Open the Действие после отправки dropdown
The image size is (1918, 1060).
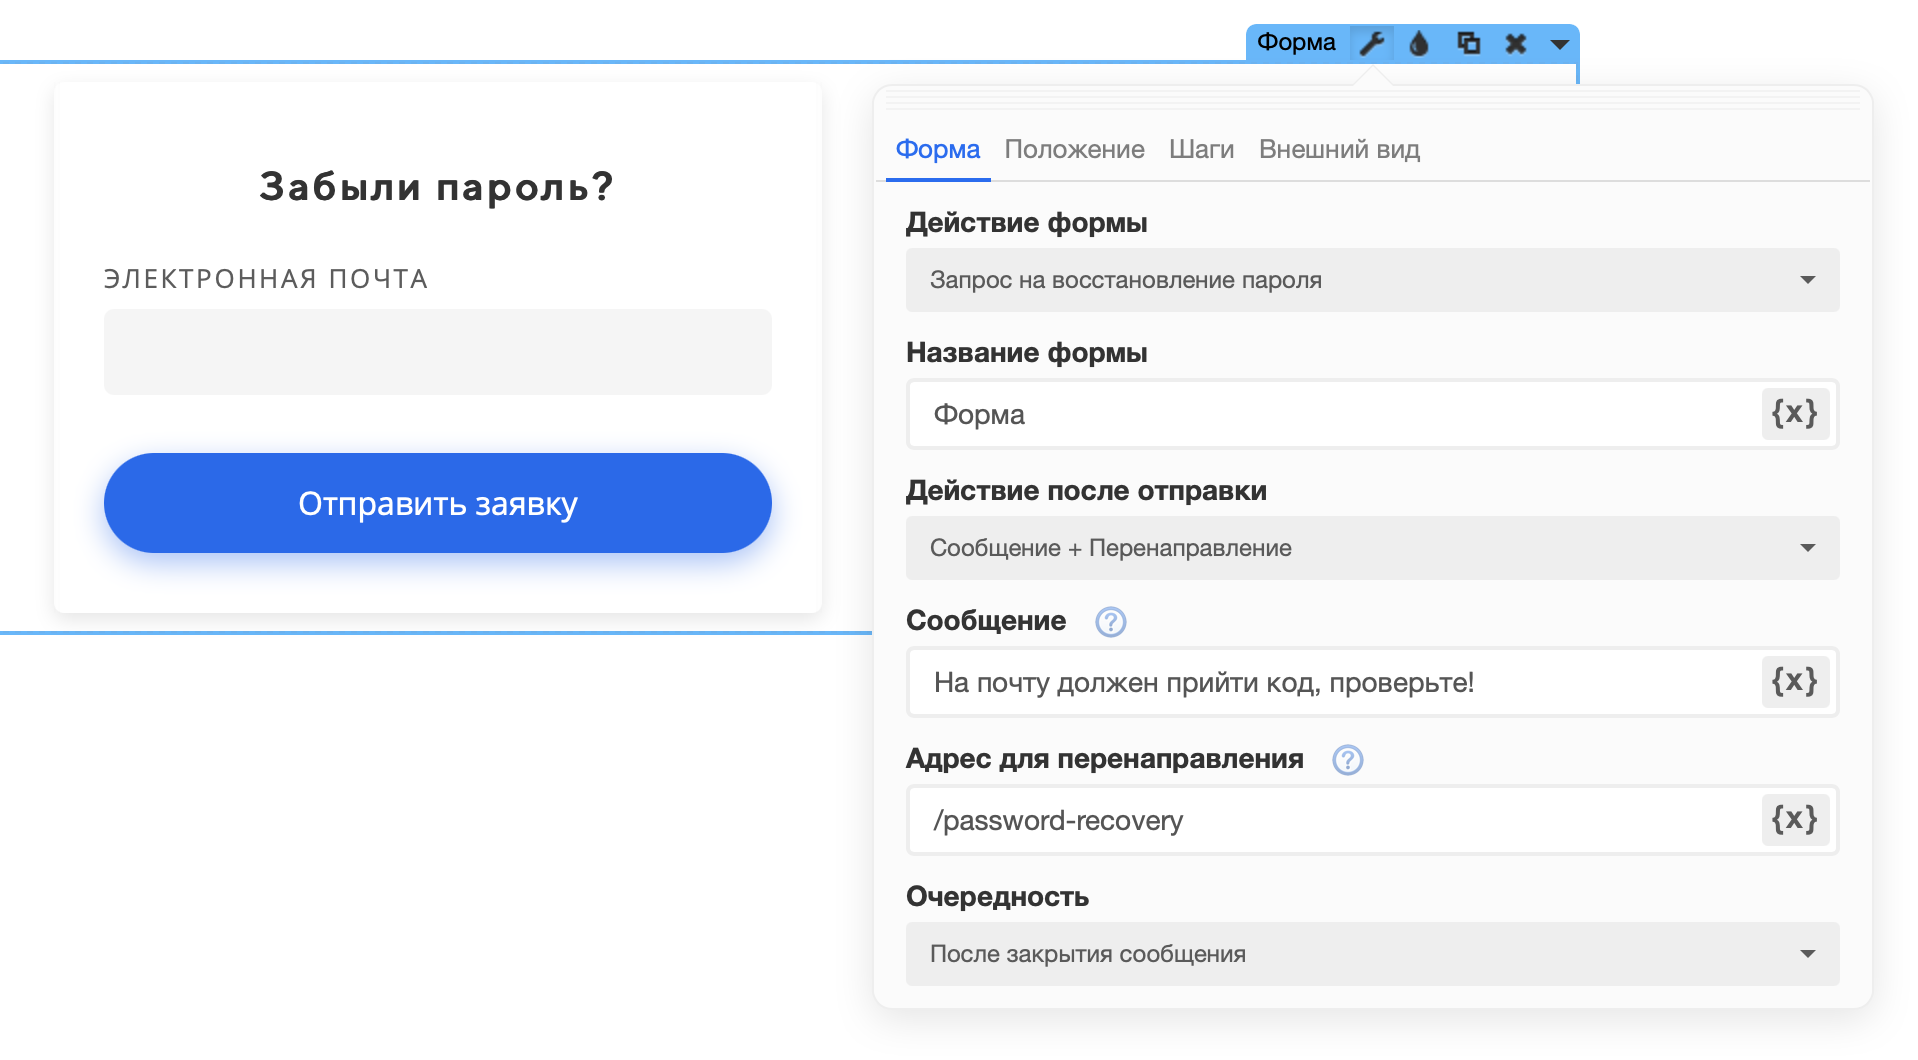(1372, 548)
